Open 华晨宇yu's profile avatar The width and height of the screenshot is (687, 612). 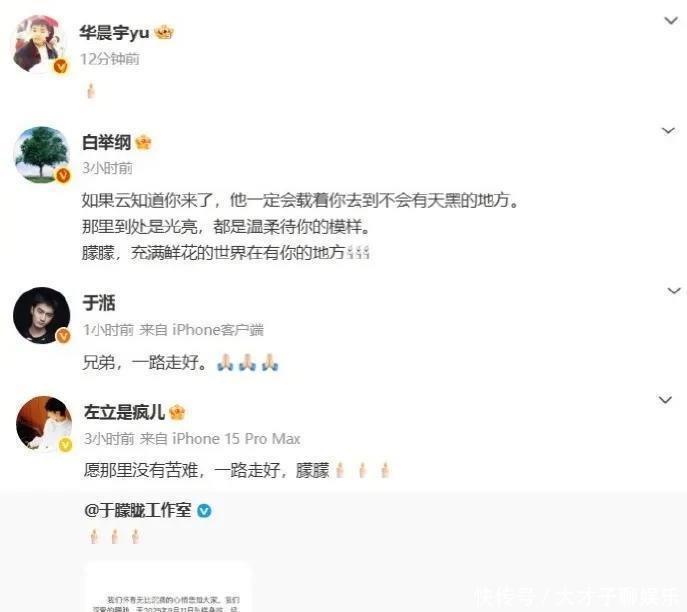tap(39, 43)
